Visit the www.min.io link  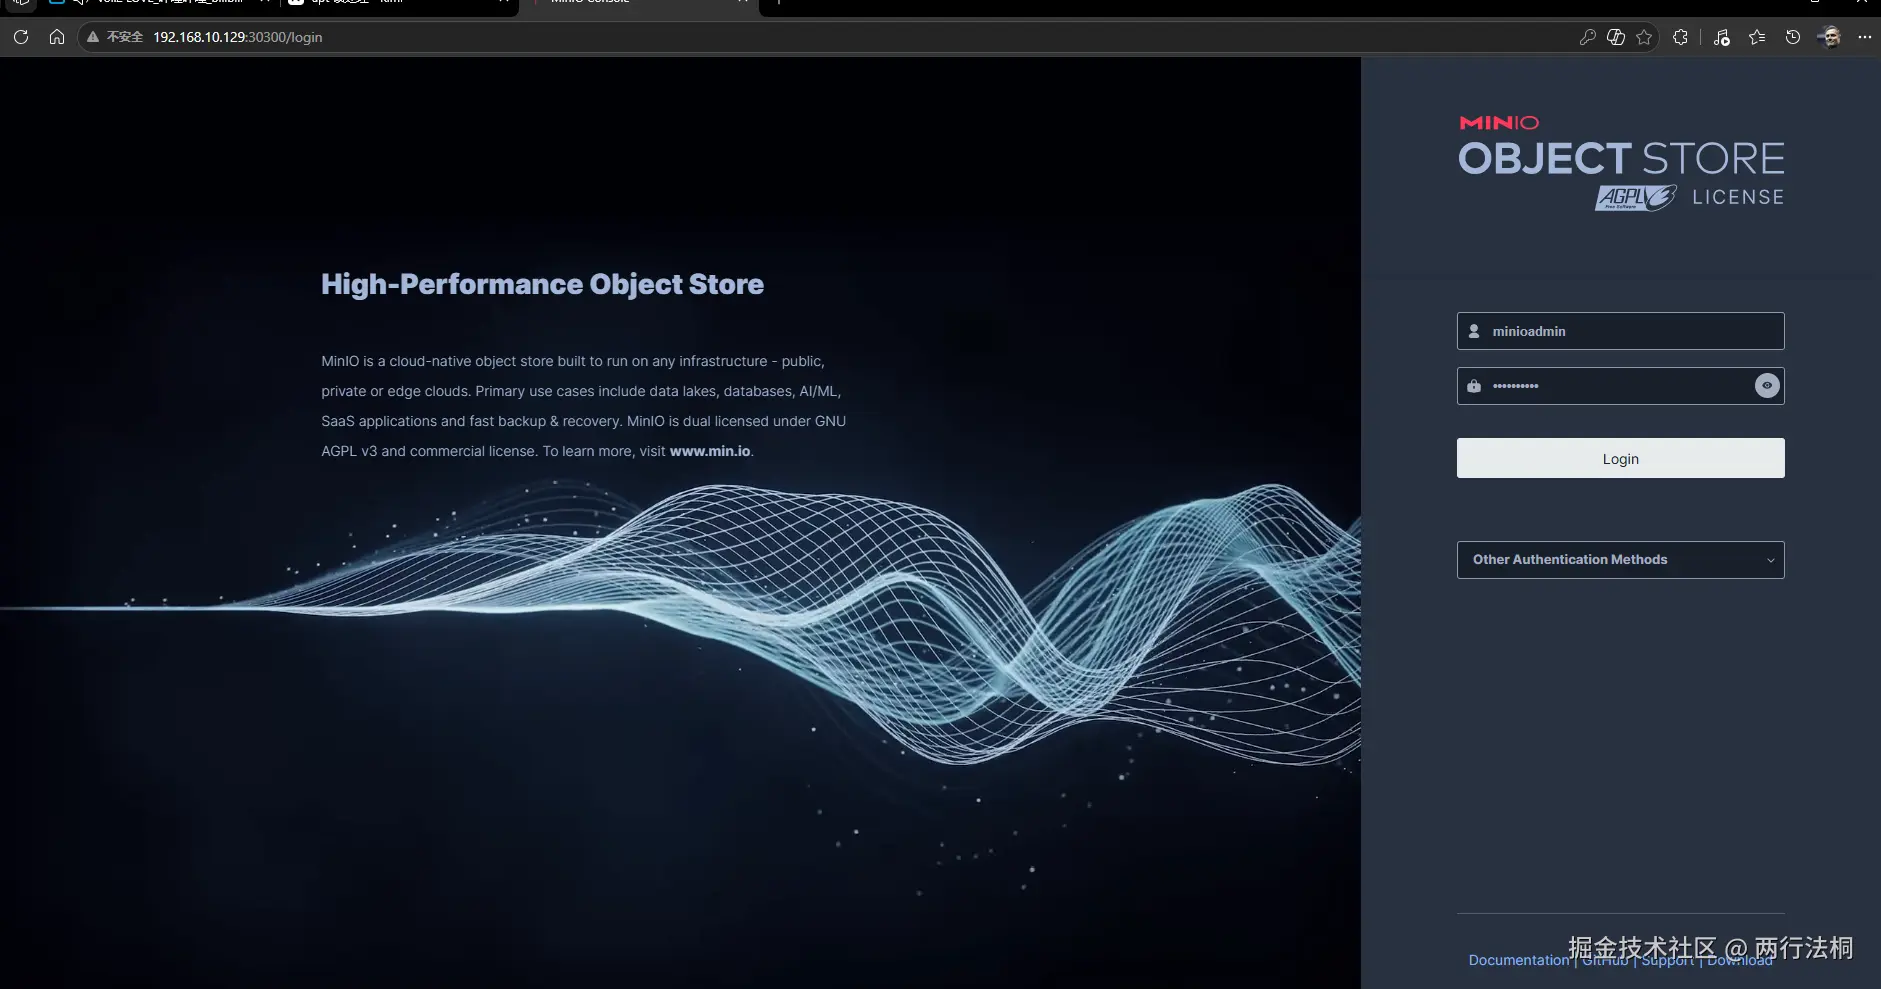click(710, 451)
